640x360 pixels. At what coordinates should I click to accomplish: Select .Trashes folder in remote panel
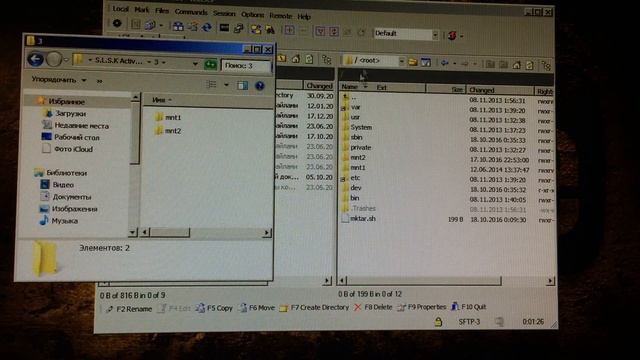click(358, 208)
